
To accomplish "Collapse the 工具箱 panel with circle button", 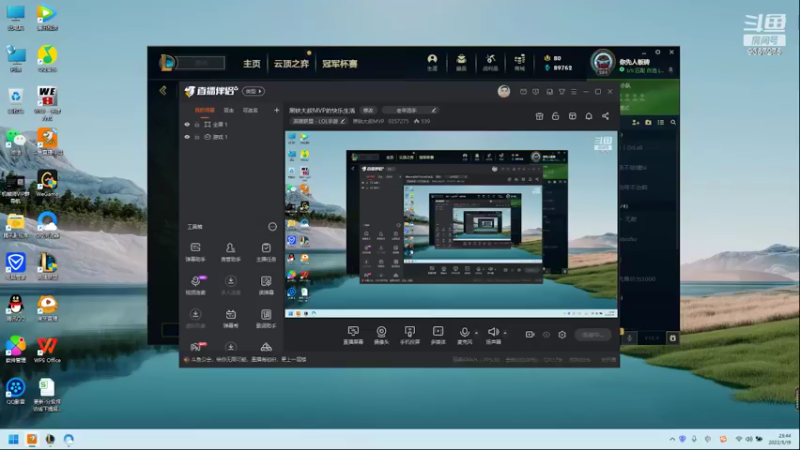I will point(272,227).
